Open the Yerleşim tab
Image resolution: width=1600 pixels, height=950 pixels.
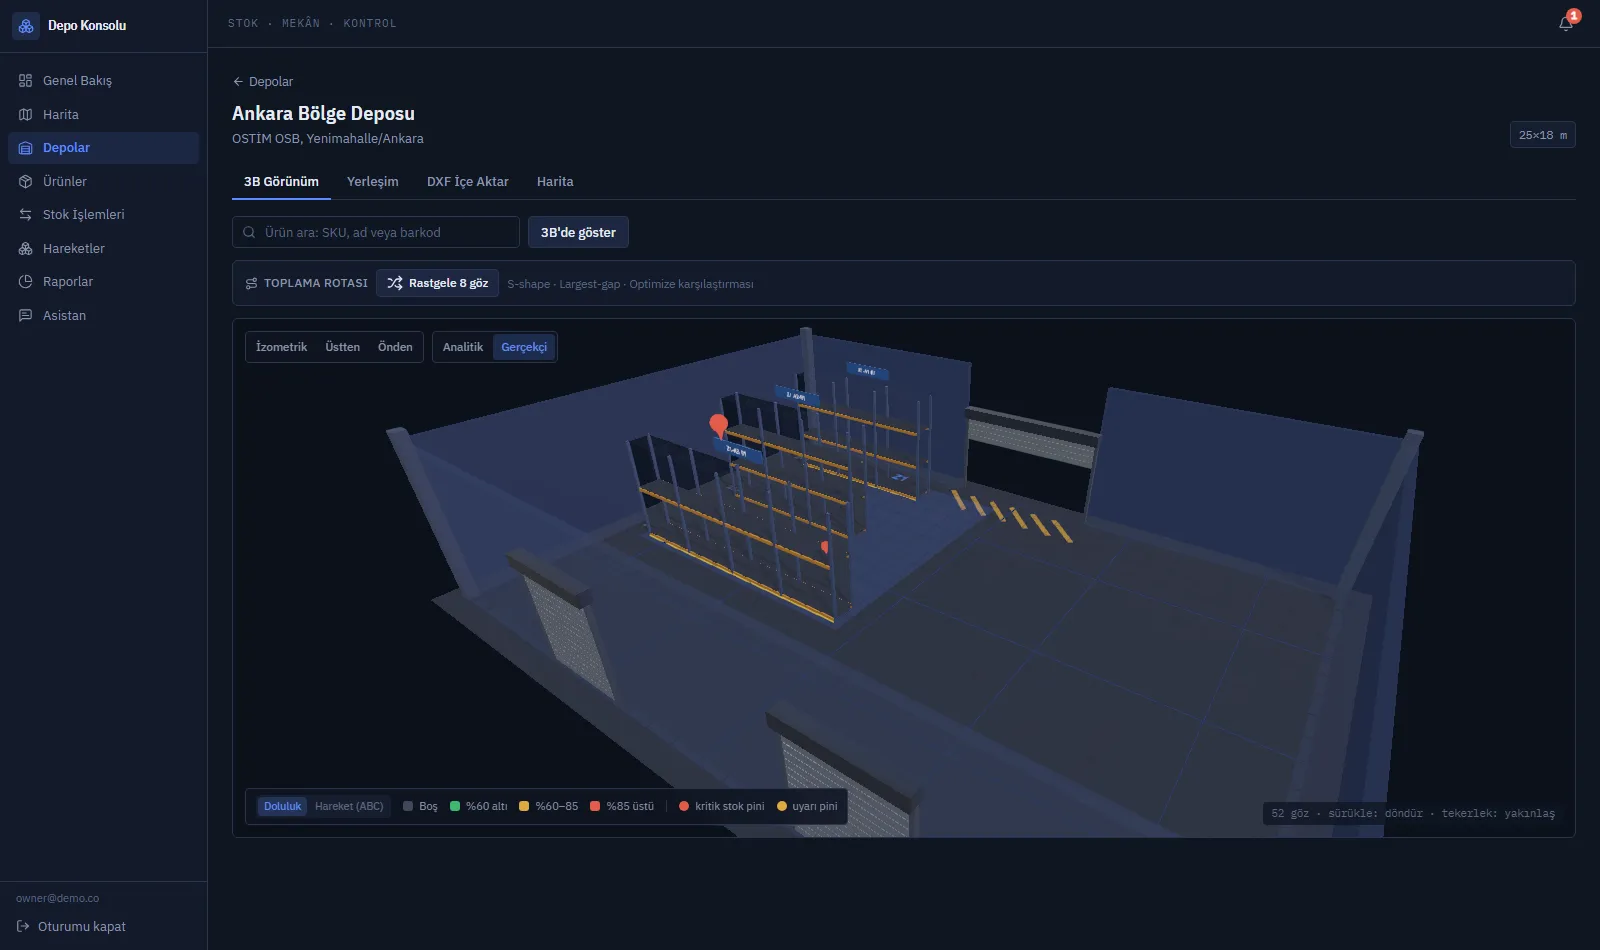click(372, 182)
